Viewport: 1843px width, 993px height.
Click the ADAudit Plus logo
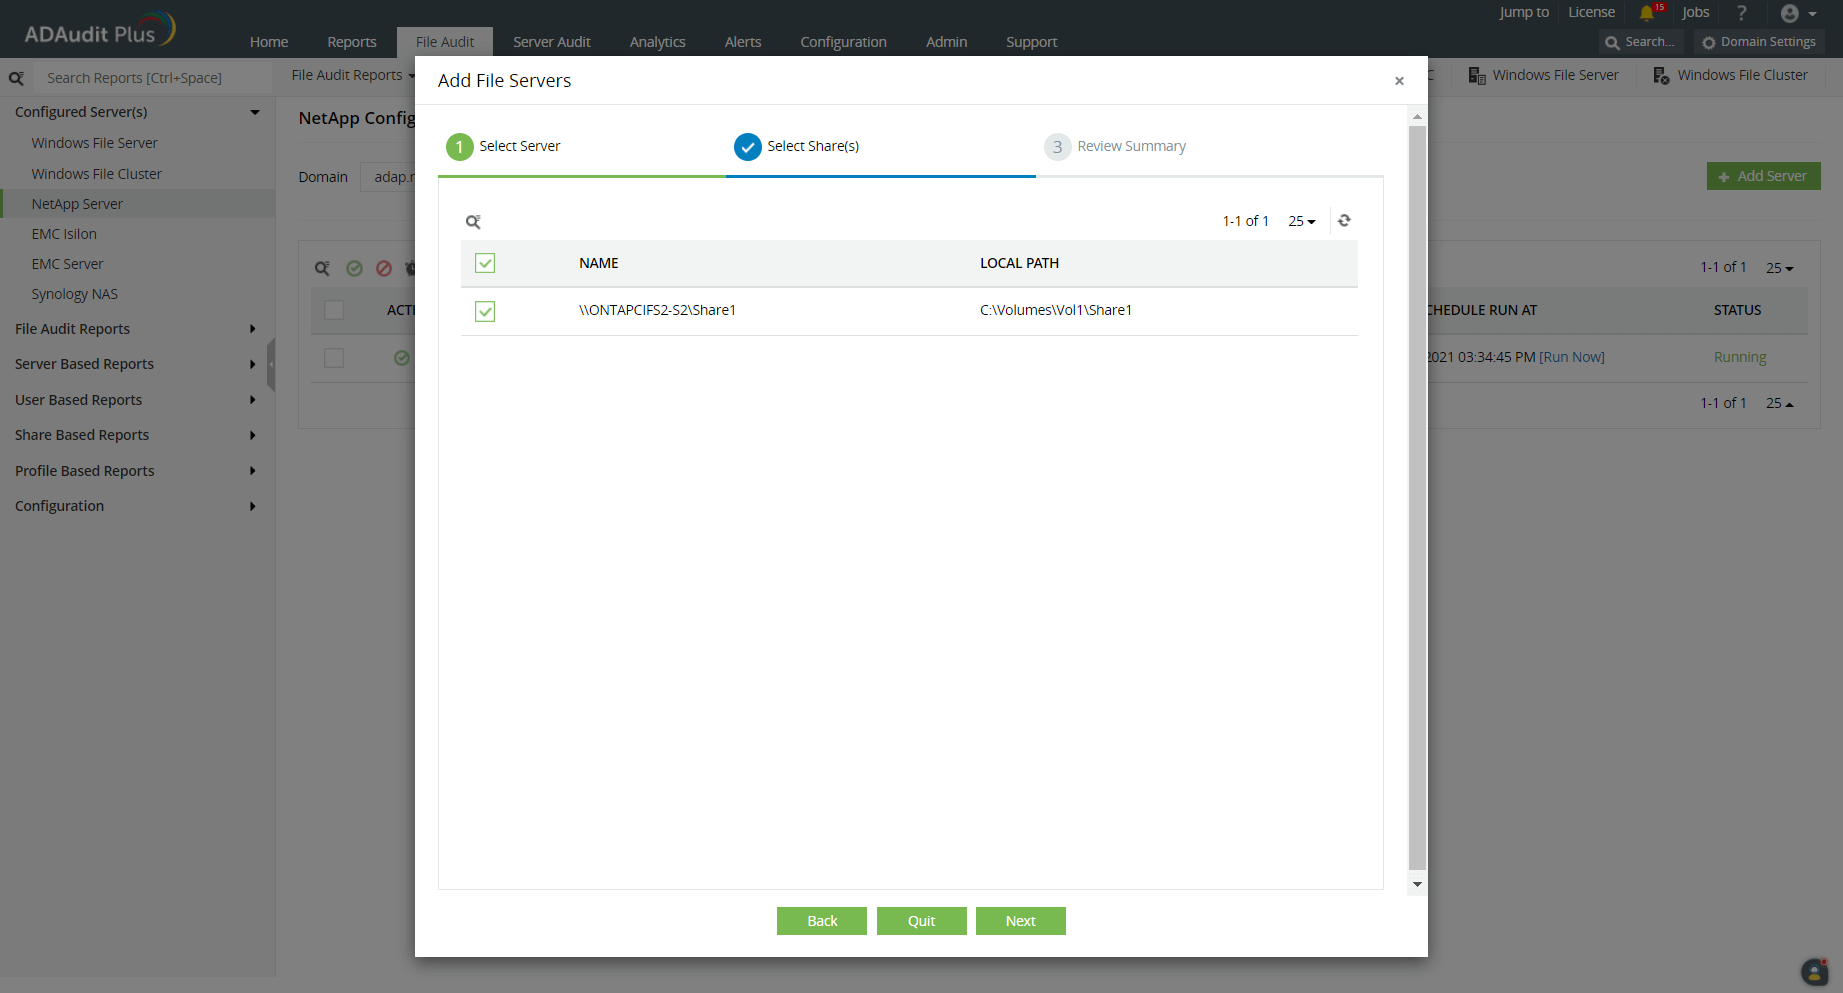[x=99, y=30]
